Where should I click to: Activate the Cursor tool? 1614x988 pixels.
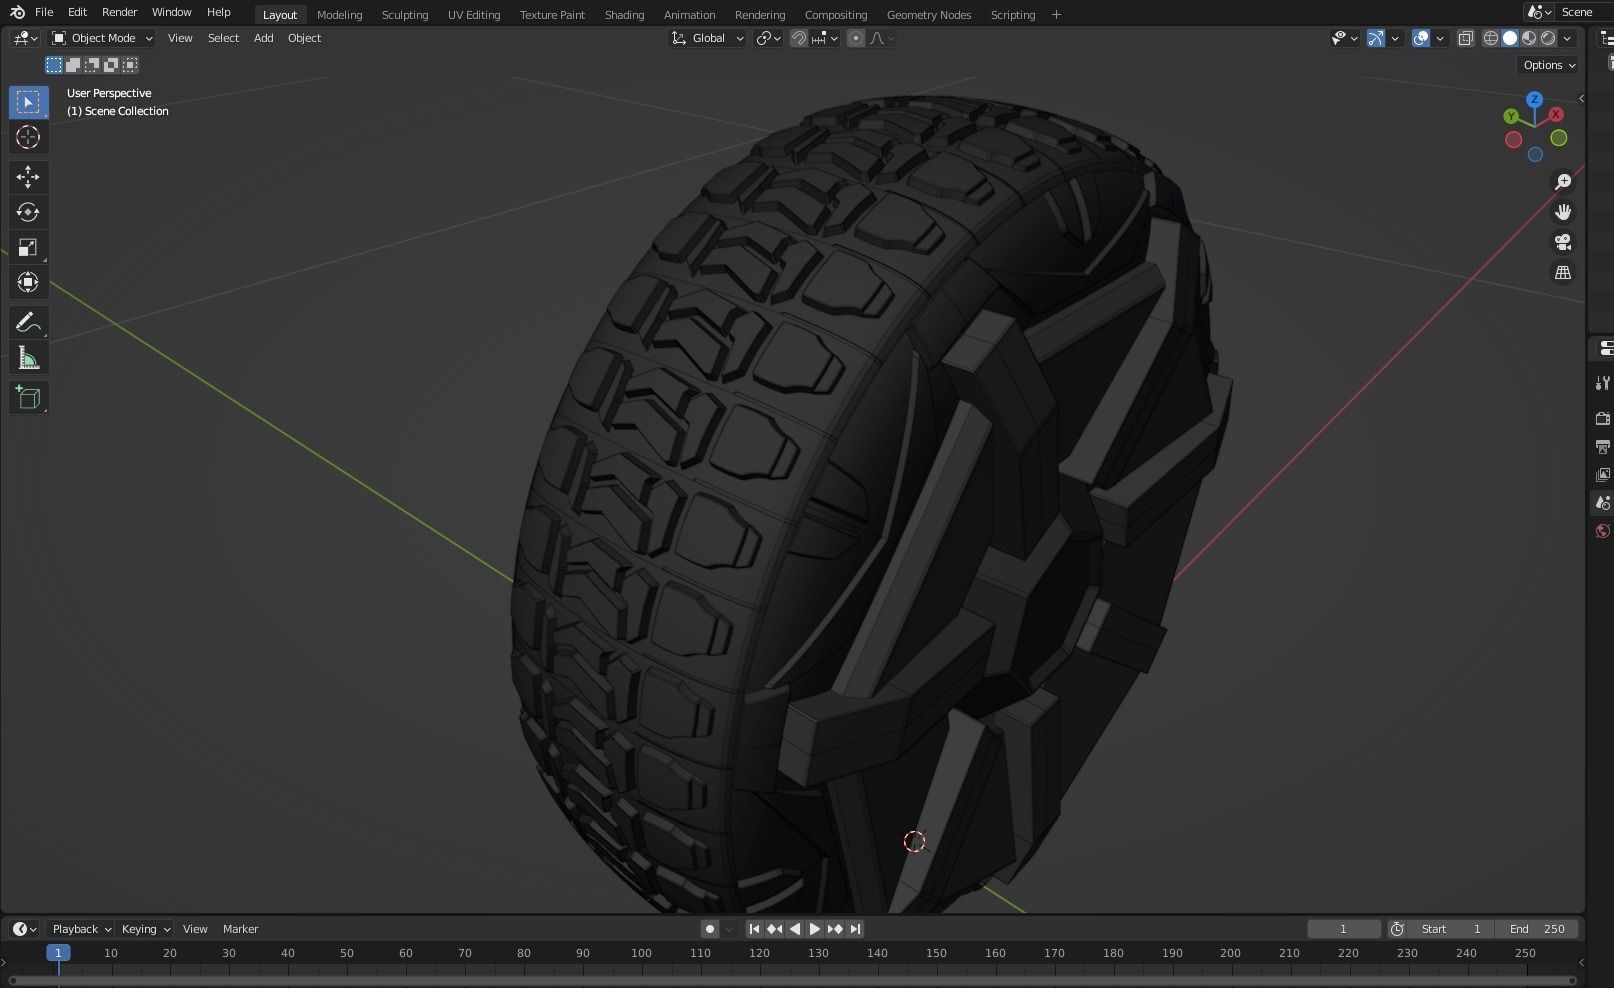pyautogui.click(x=28, y=137)
